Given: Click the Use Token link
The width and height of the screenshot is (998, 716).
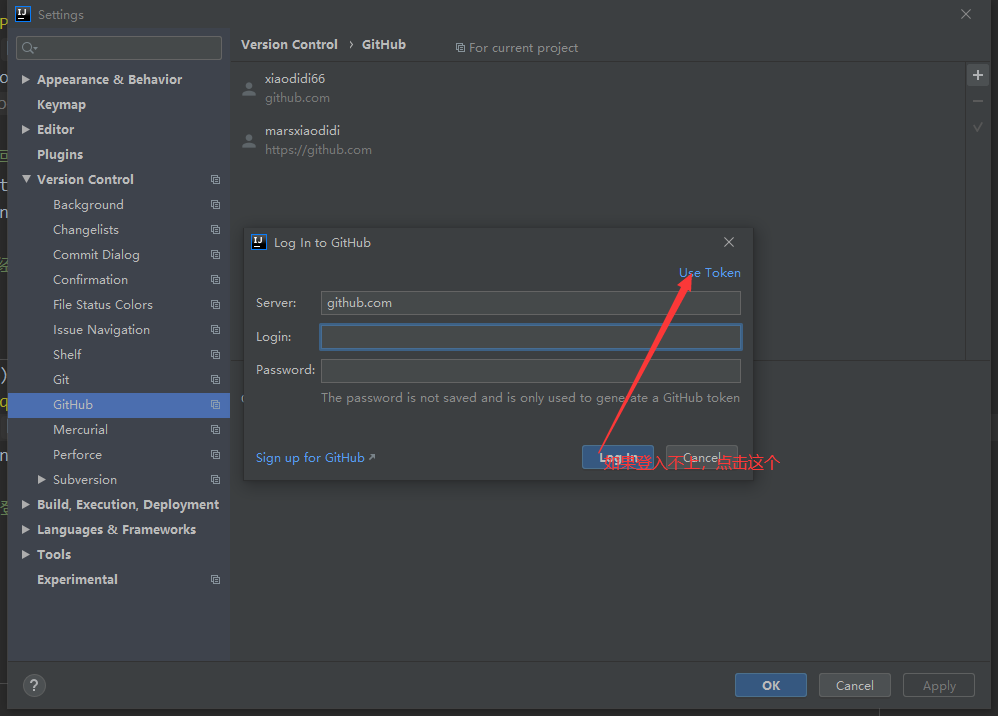Looking at the screenshot, I should point(710,273).
